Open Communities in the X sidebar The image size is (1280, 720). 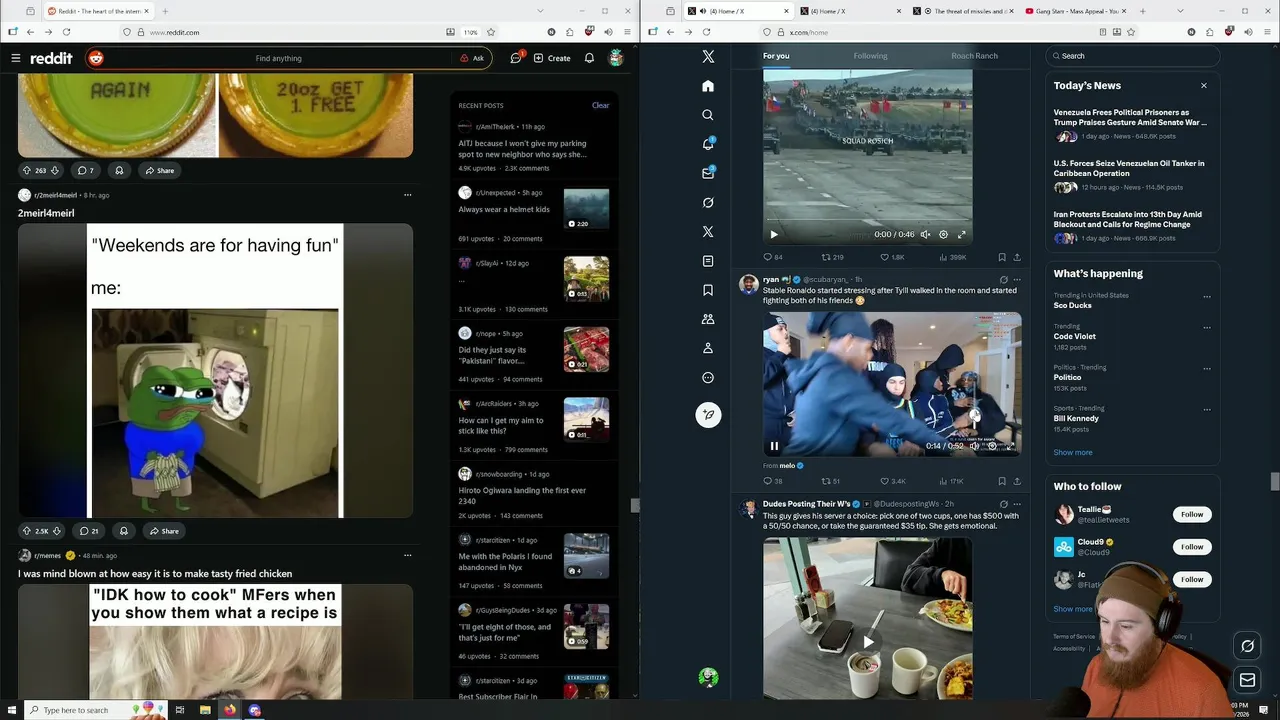[x=708, y=319]
